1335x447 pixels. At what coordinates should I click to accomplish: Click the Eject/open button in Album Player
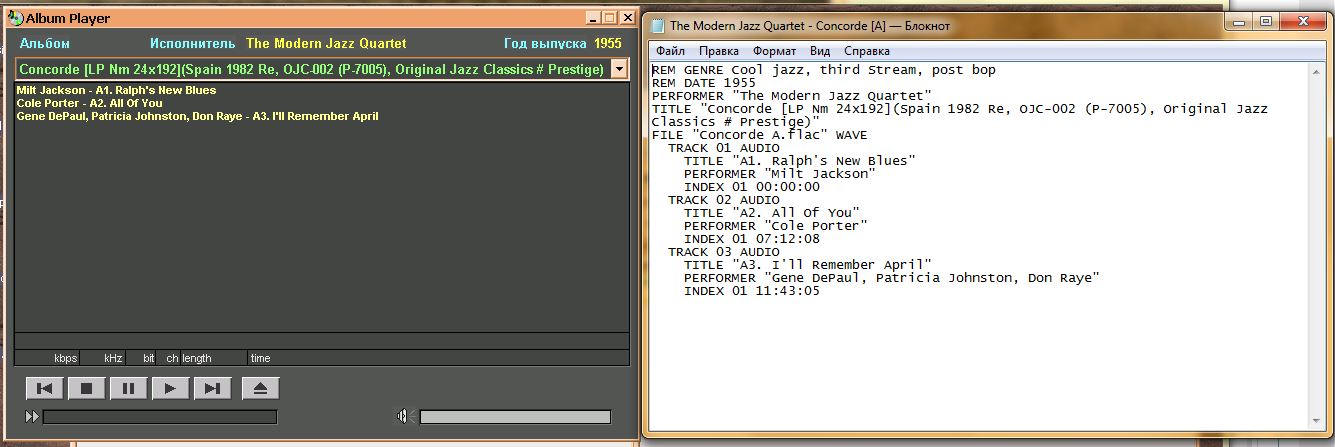[260, 389]
